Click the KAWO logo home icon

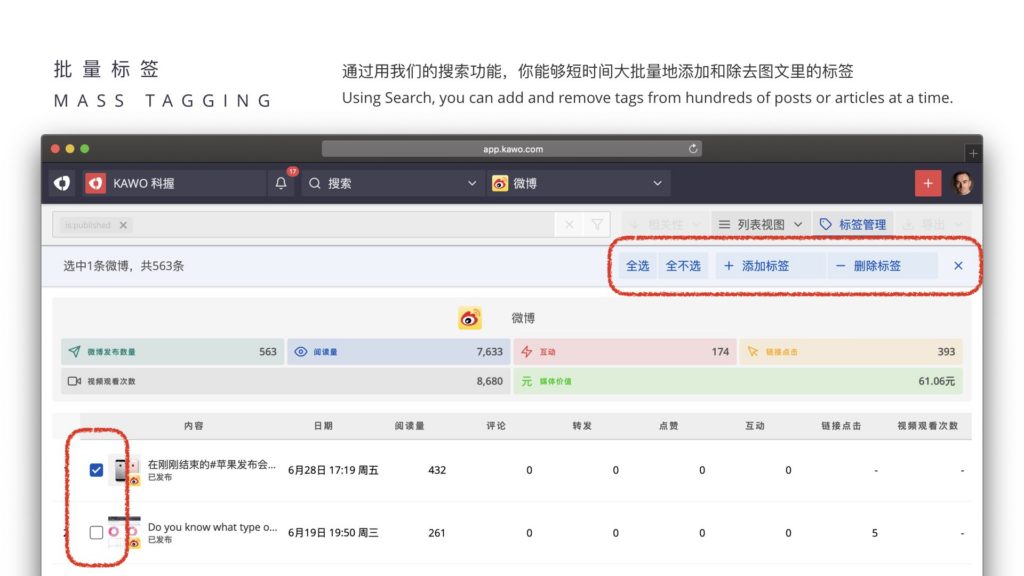(x=62, y=183)
